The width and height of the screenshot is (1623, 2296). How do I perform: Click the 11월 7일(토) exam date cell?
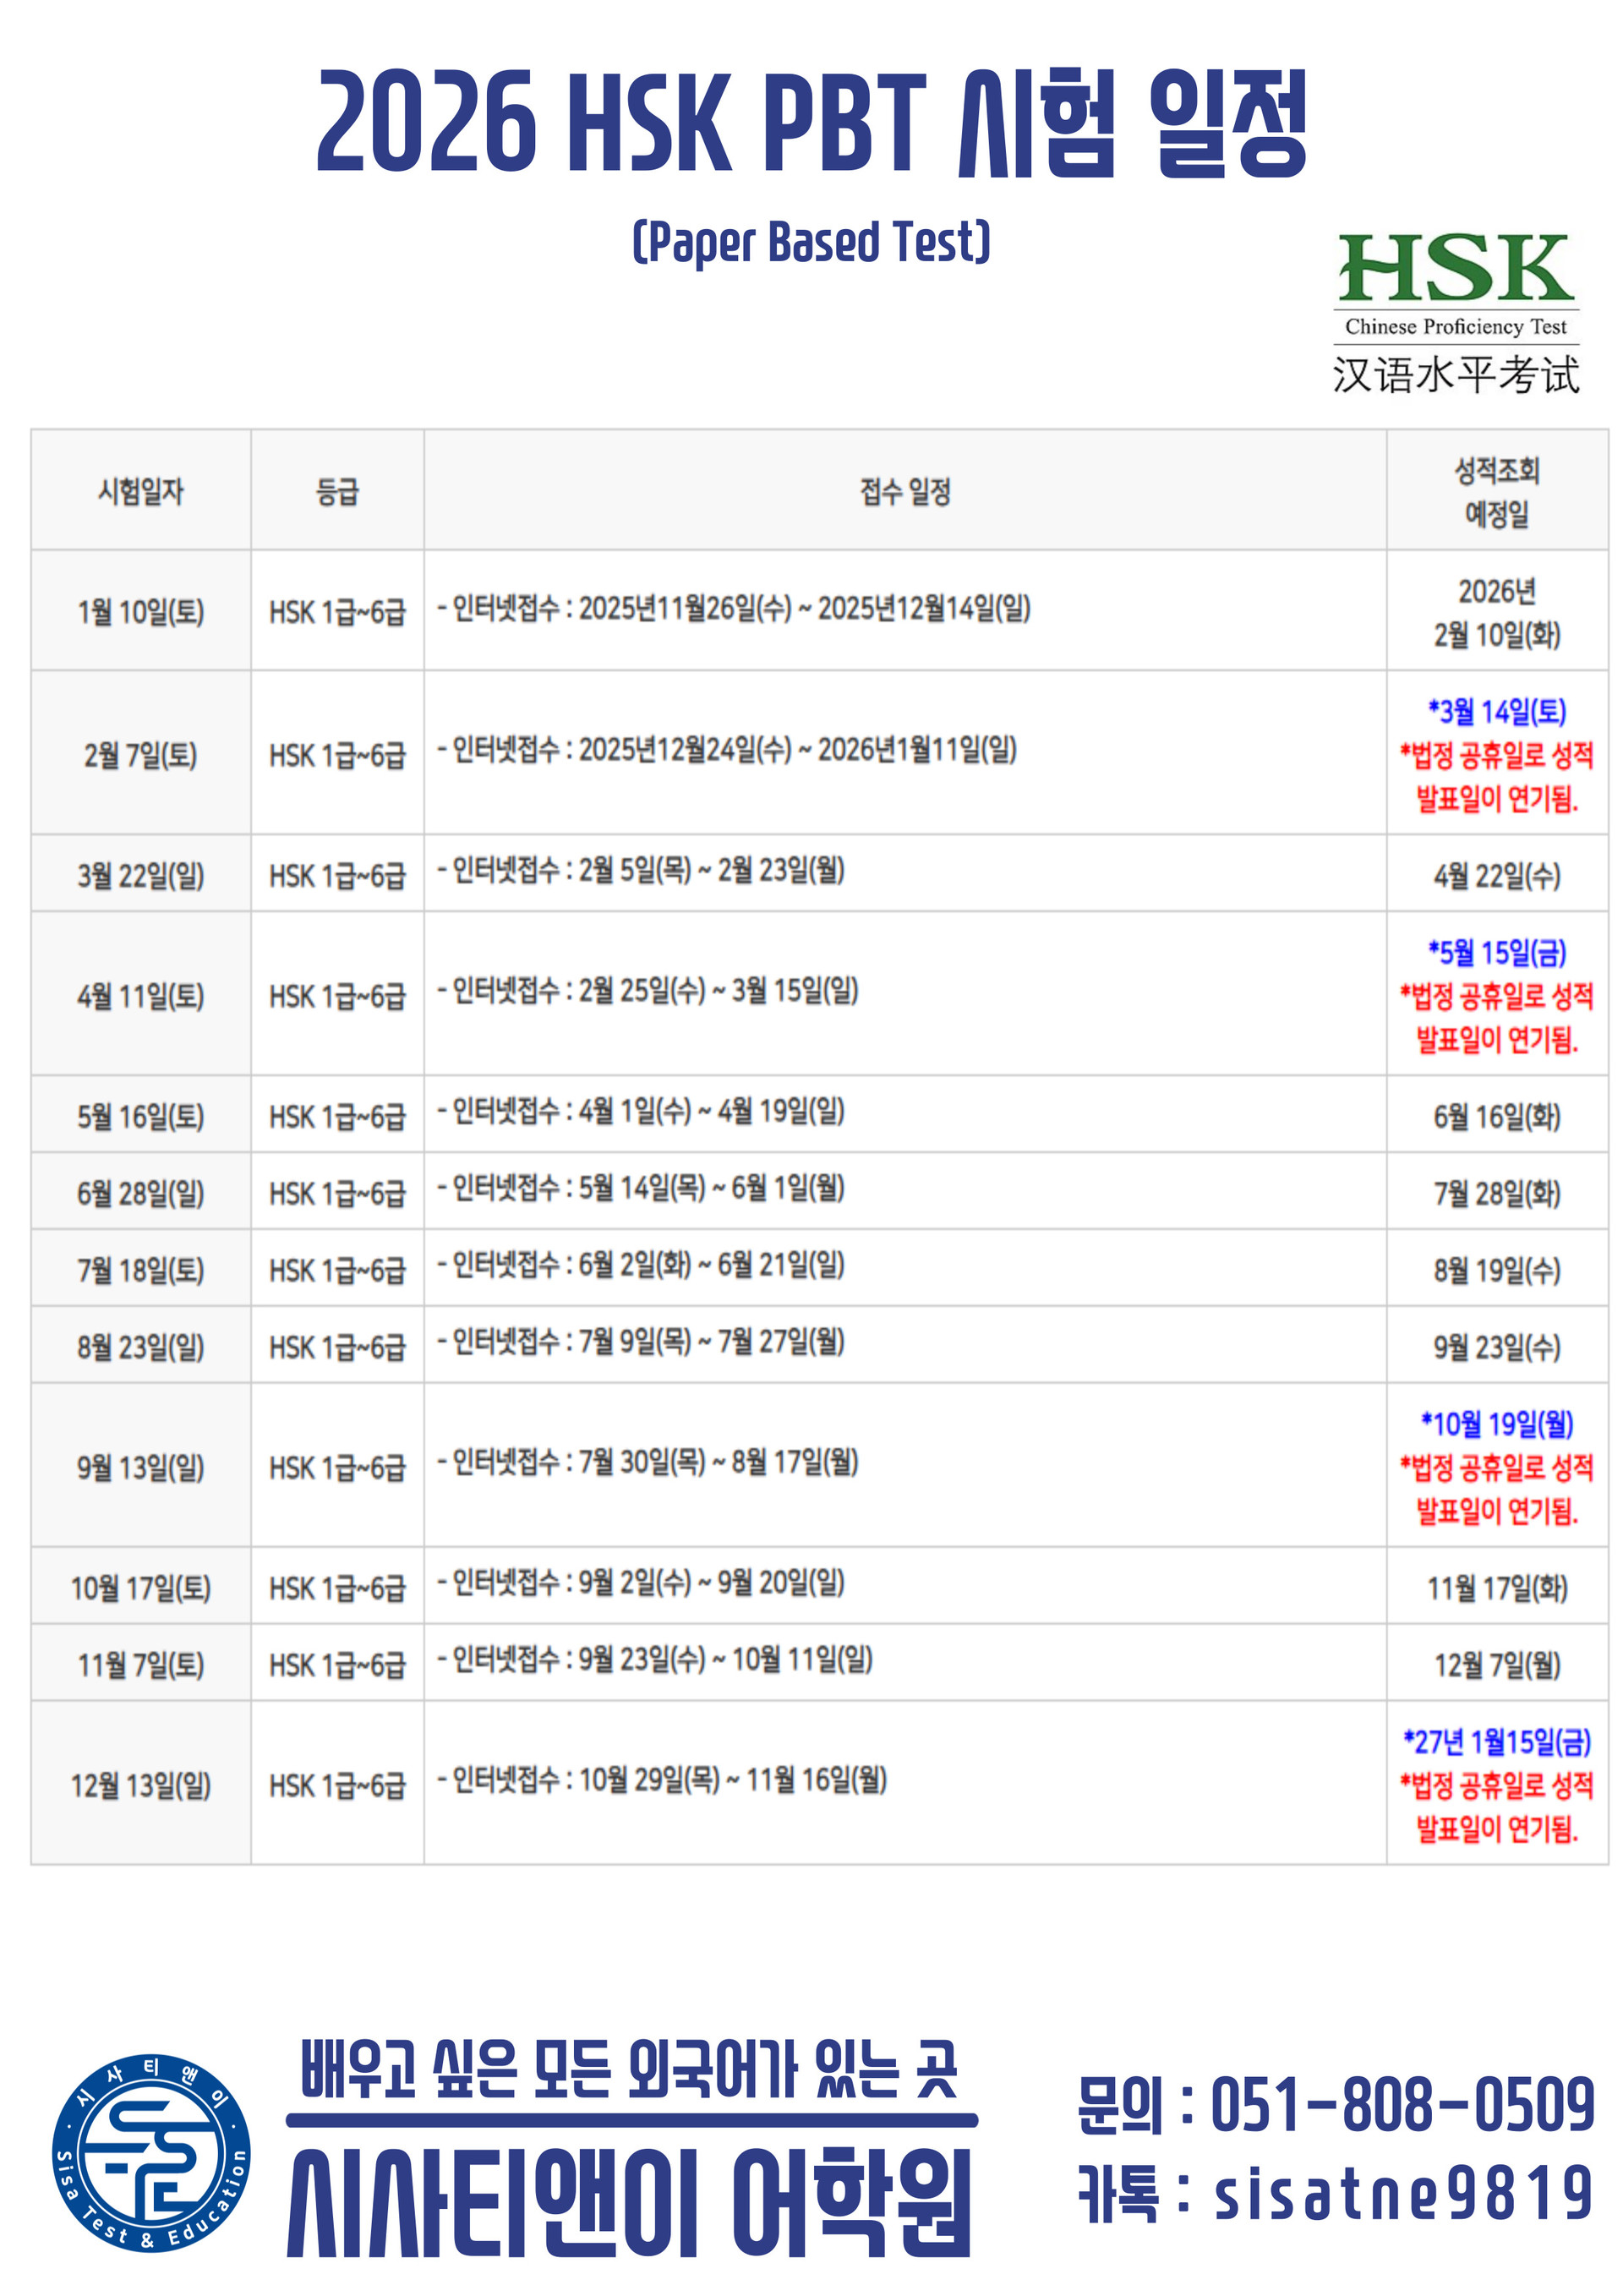point(141,1664)
